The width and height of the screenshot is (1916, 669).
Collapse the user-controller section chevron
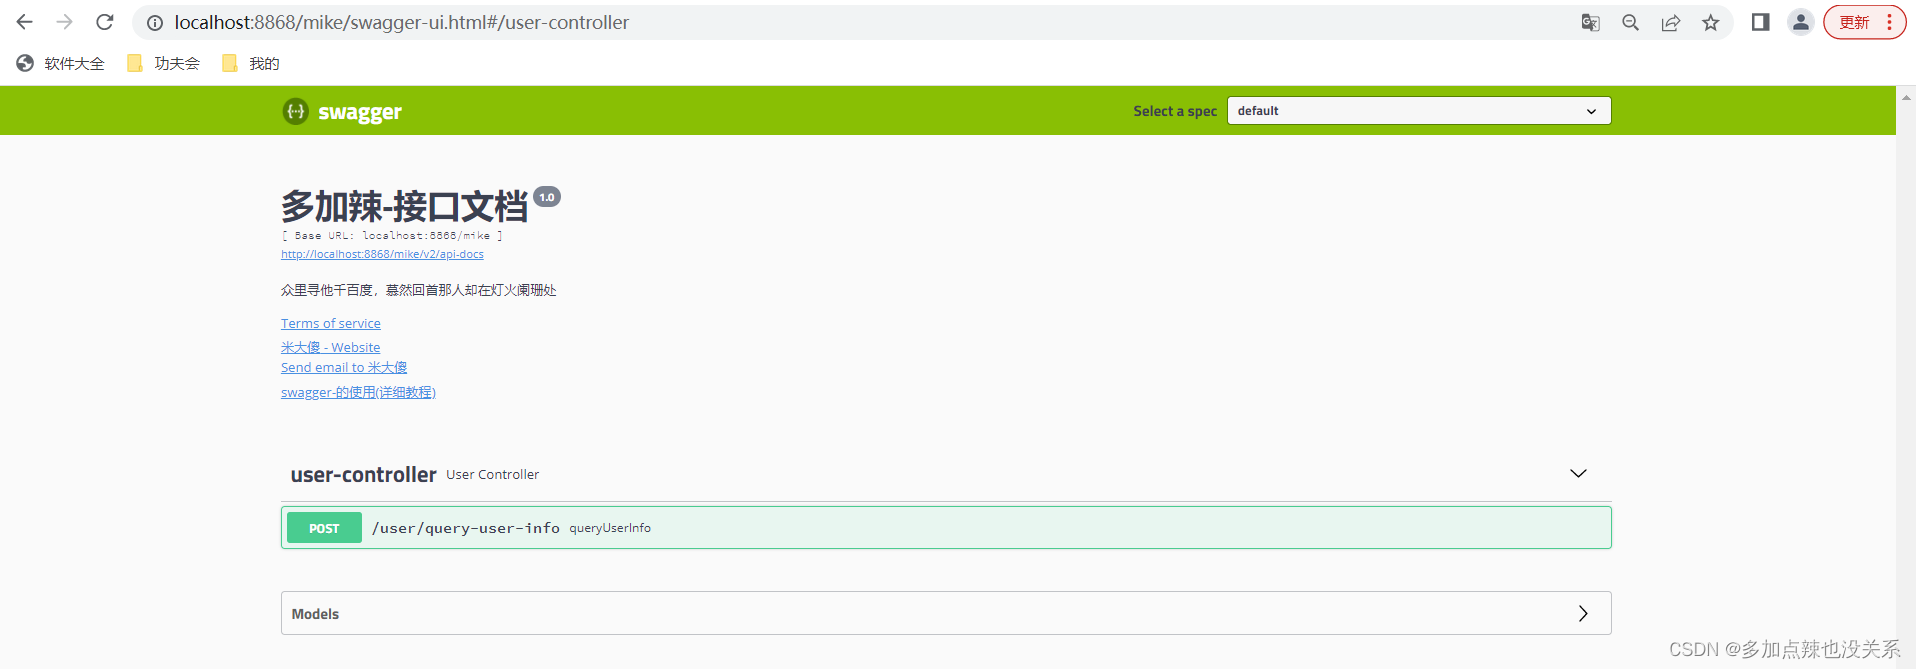coord(1578,473)
